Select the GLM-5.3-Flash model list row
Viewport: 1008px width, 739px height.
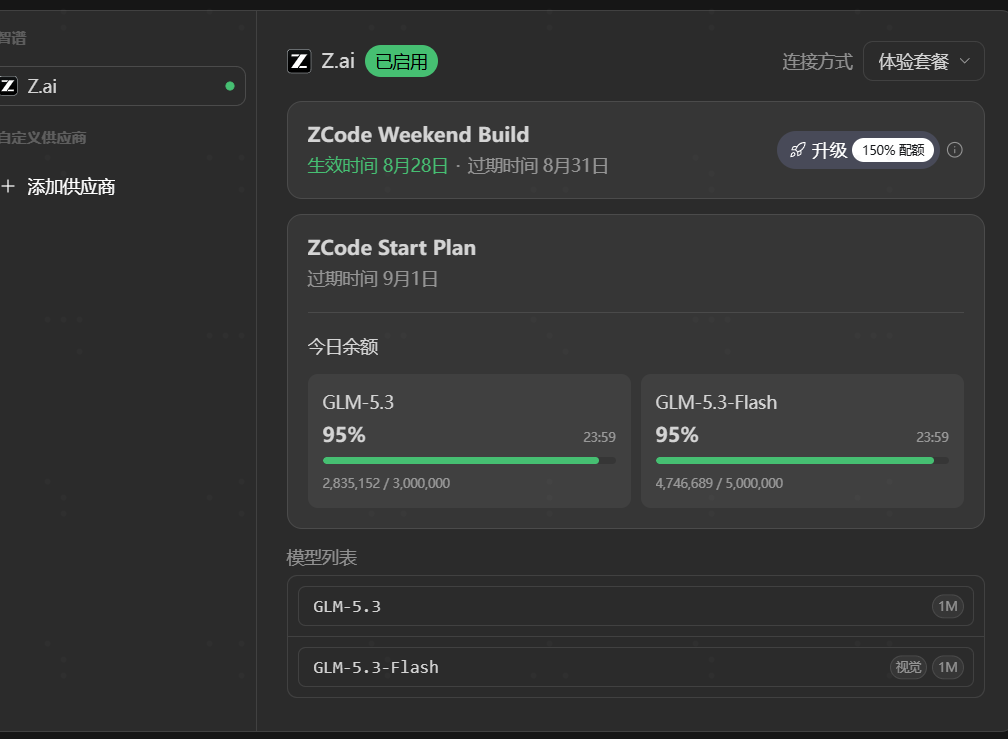click(x=636, y=667)
